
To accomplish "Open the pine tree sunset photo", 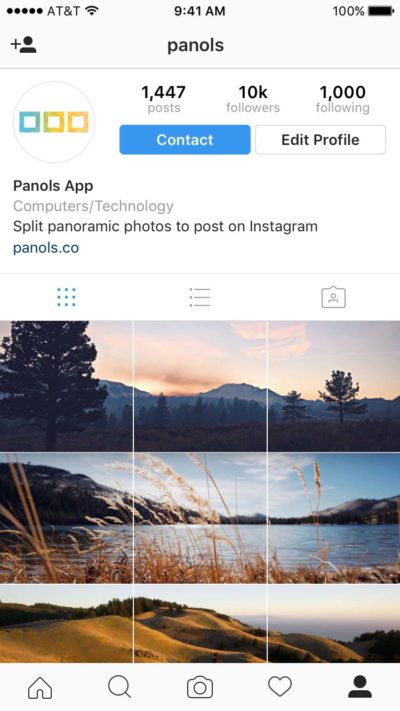I will [66, 386].
